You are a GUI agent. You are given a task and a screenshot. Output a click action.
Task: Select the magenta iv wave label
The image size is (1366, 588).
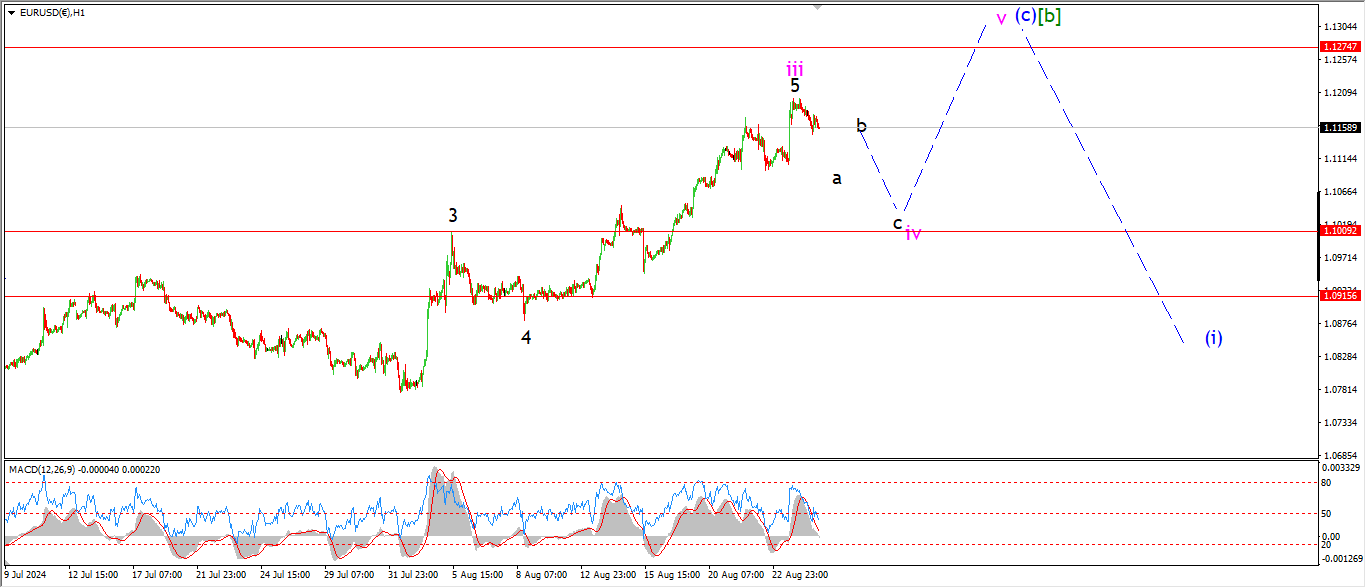(x=913, y=233)
